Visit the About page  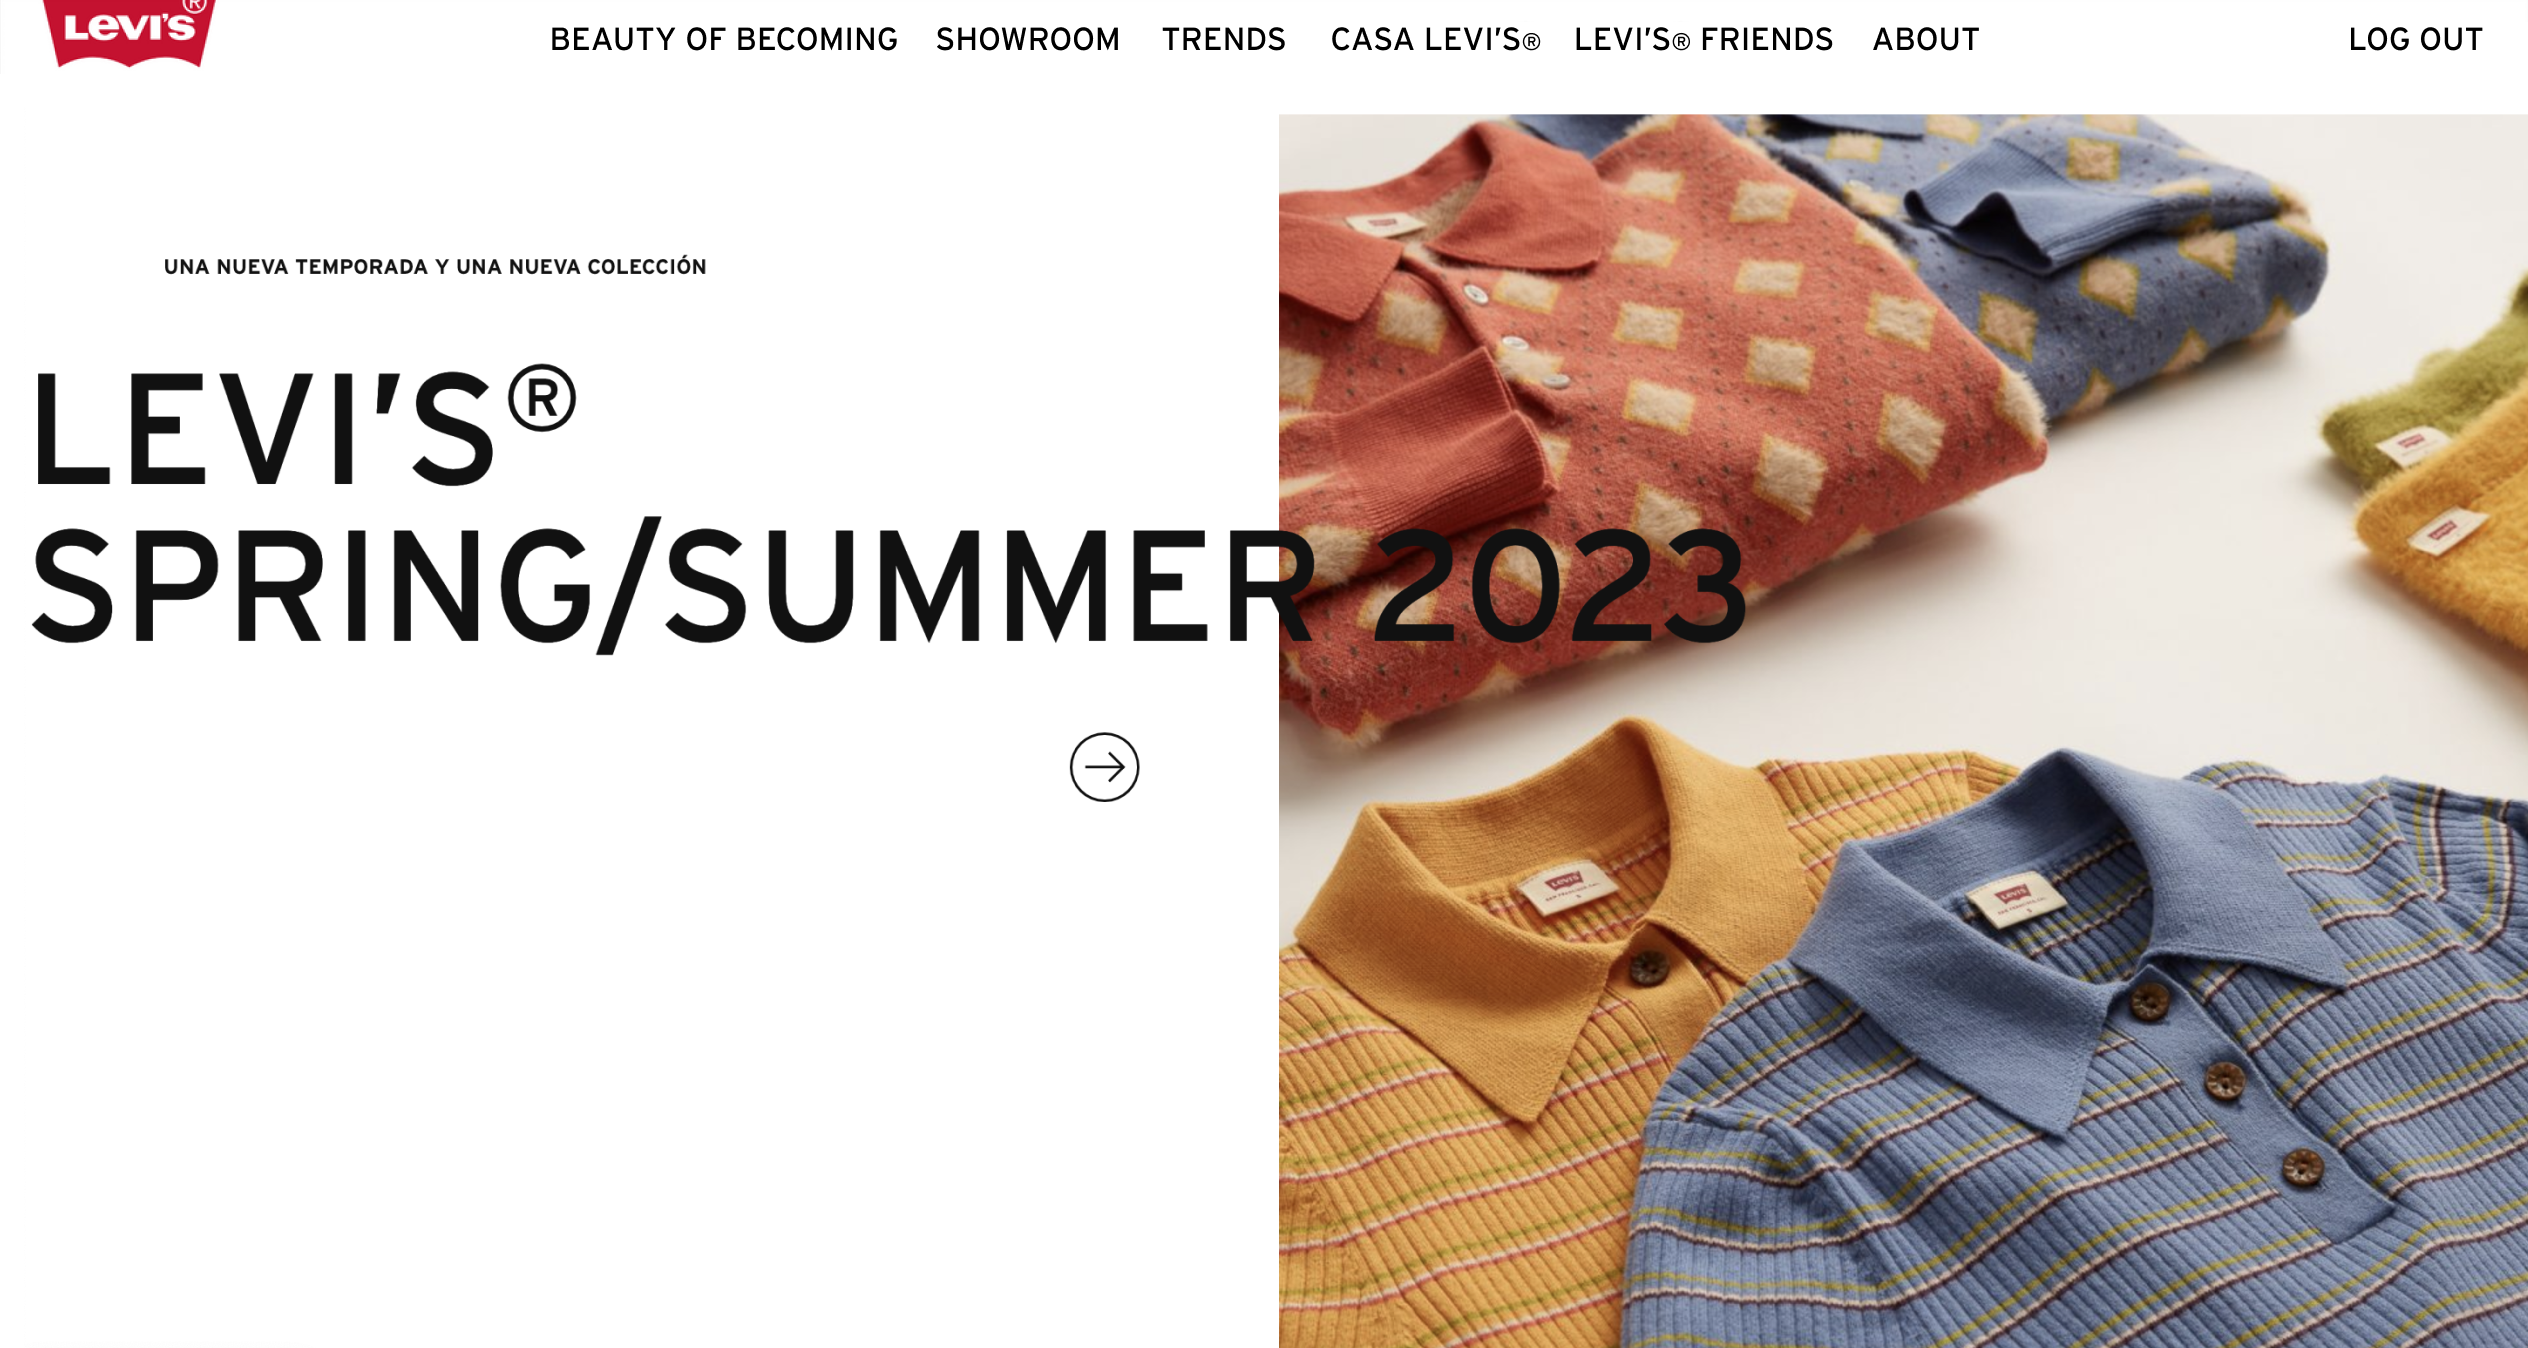tap(1926, 39)
